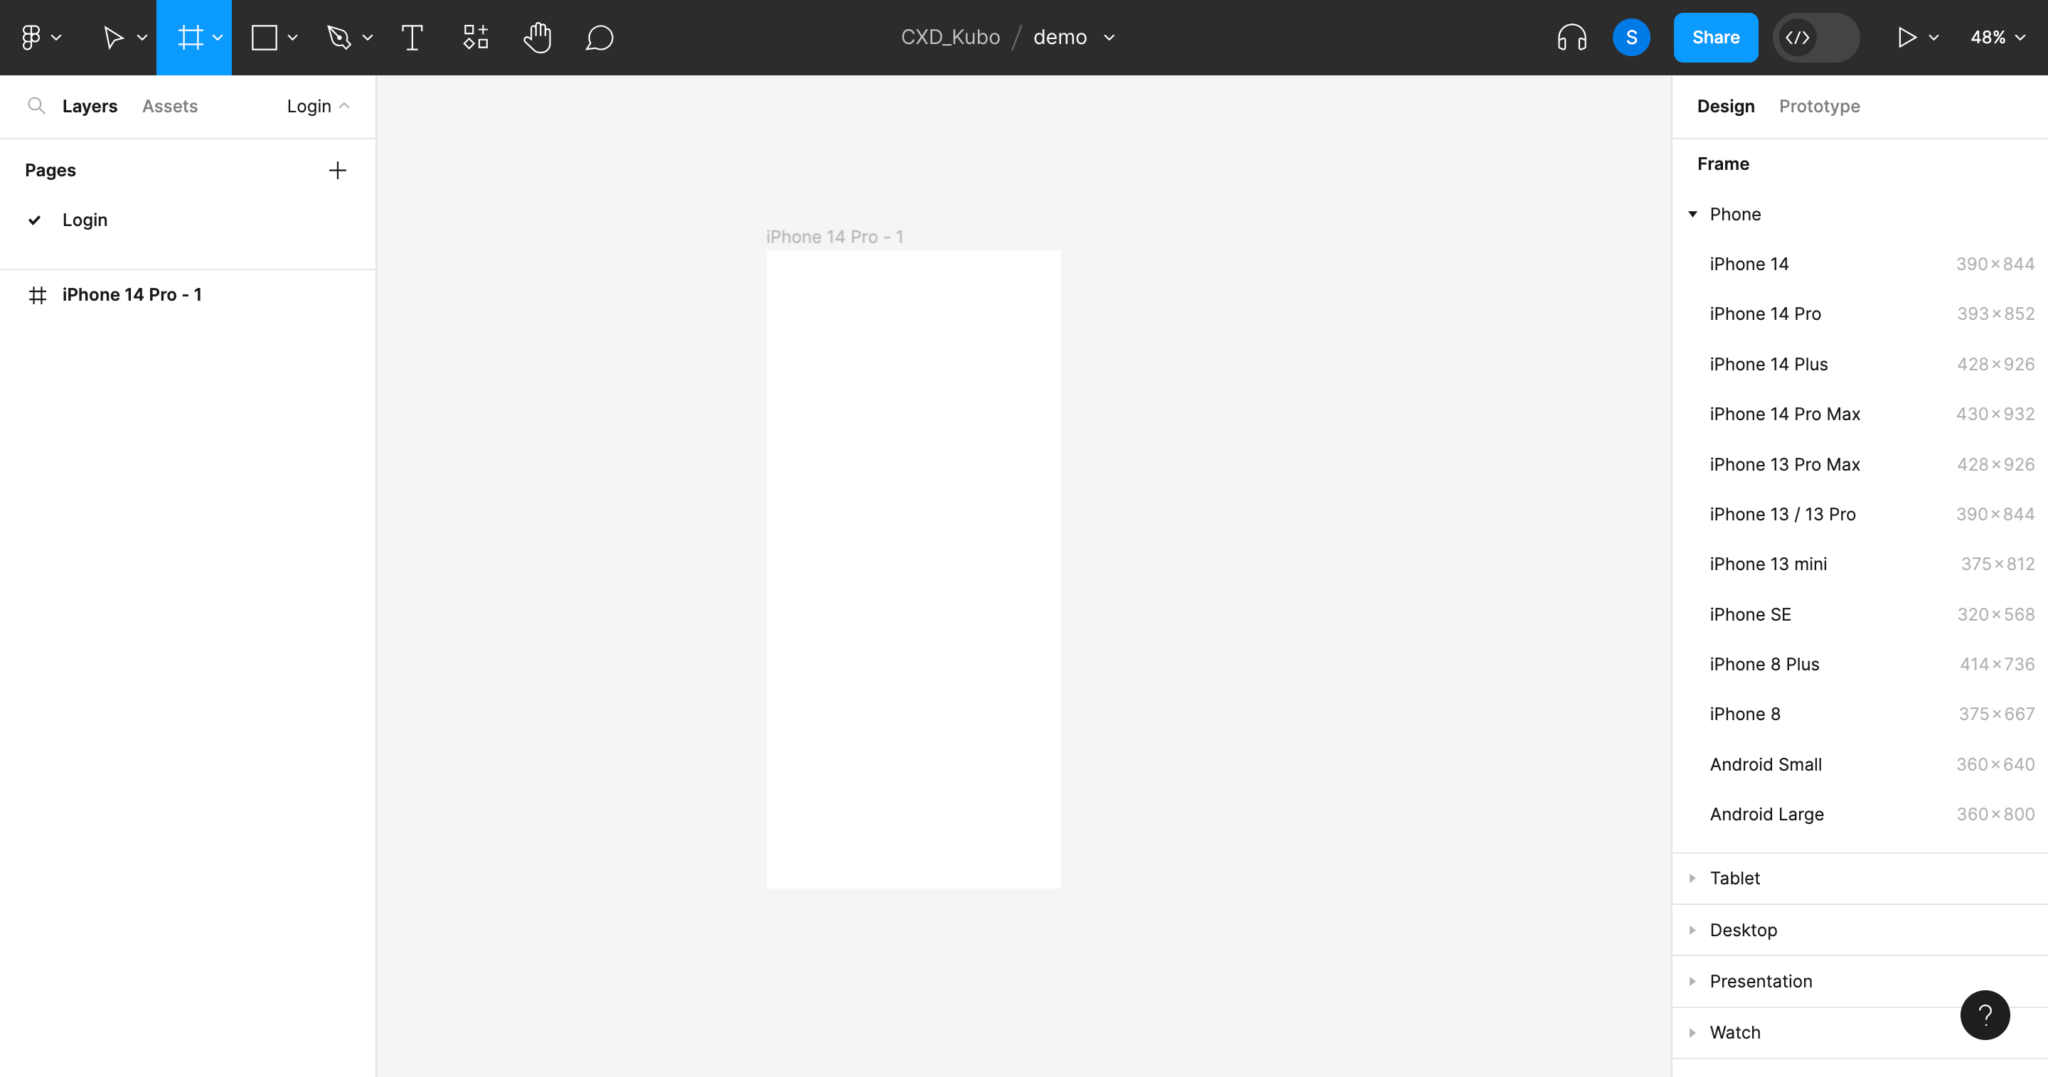Select the Rectangle shape tool
The width and height of the screenshot is (2048, 1077).
pyautogui.click(x=264, y=37)
